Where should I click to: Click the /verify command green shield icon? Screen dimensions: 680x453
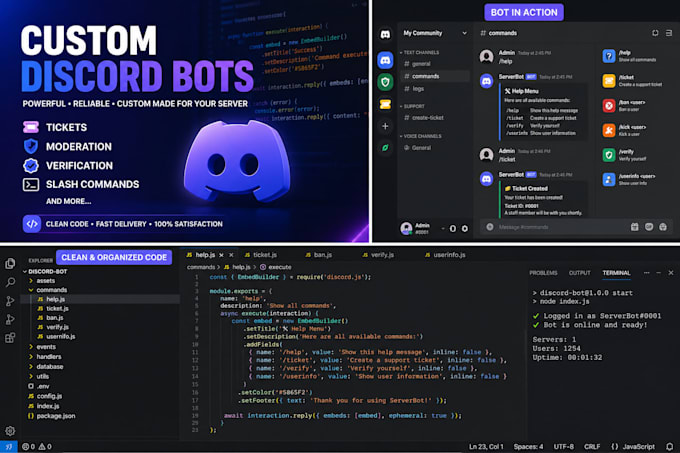pyautogui.click(x=609, y=155)
